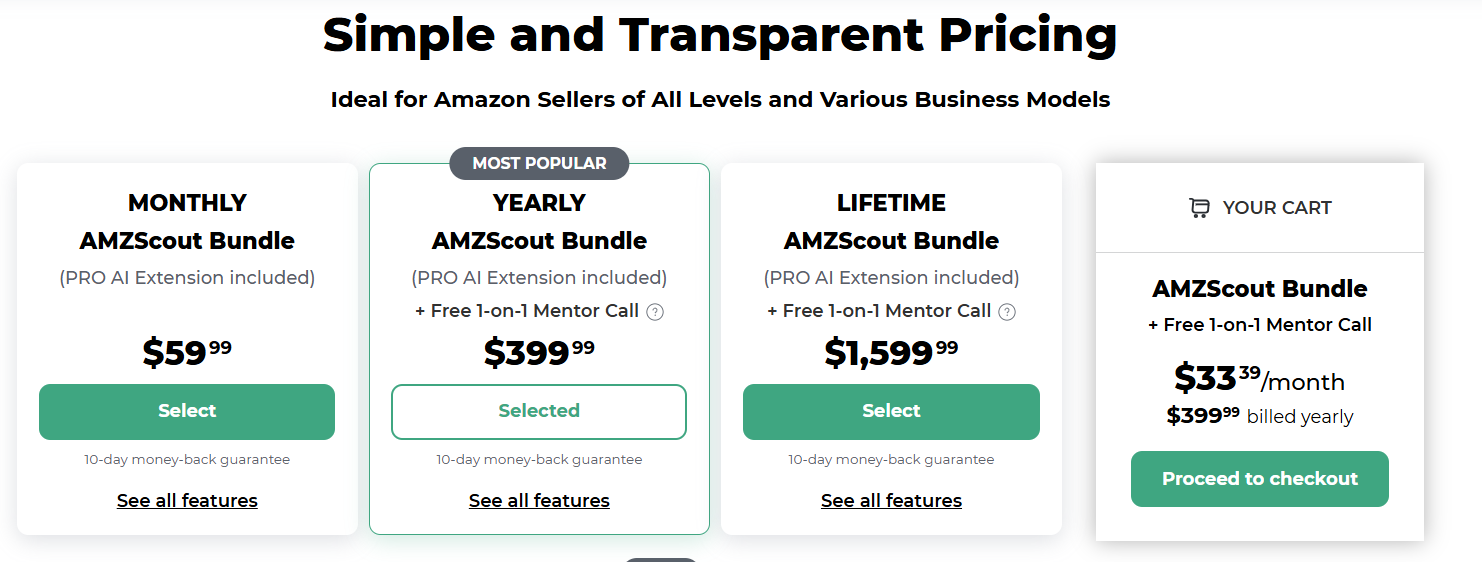
Task: Click the Simple and Transparent Pricing title
Action: [720, 35]
